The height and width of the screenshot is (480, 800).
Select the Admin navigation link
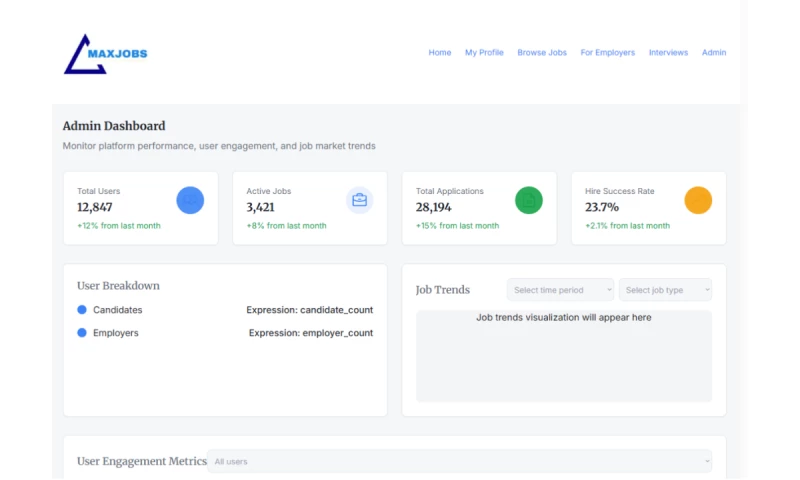[714, 53]
